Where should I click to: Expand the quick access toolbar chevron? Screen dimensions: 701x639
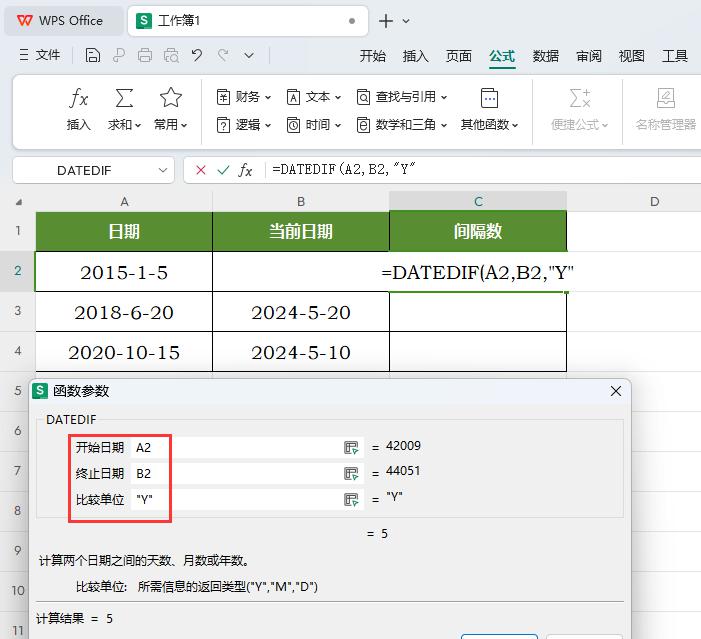249,56
